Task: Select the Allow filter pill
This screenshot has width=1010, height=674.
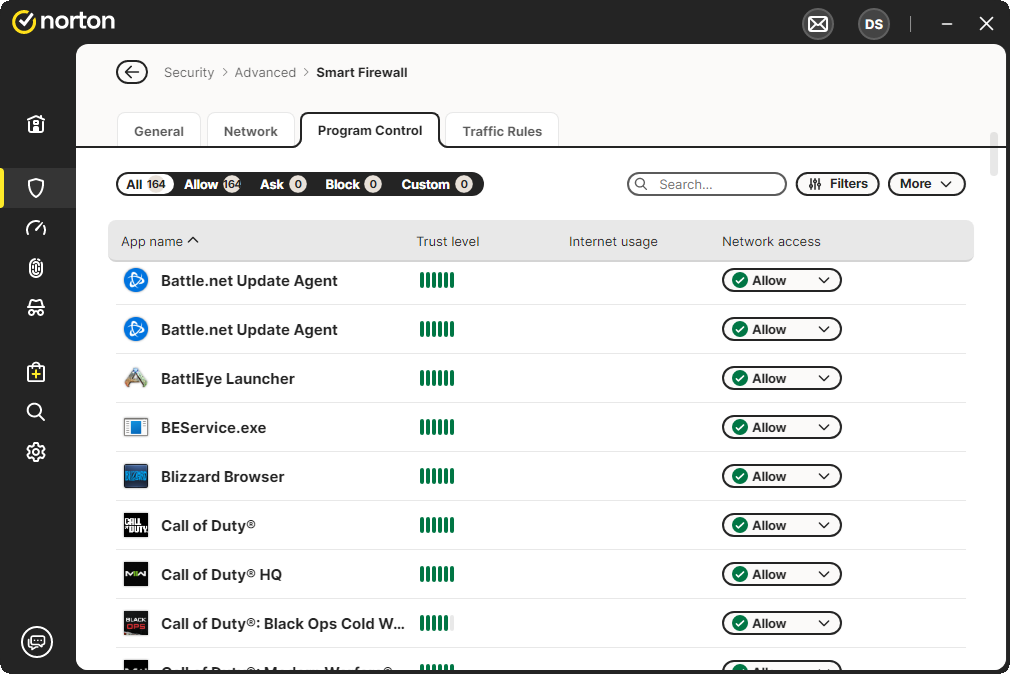Action: point(211,184)
